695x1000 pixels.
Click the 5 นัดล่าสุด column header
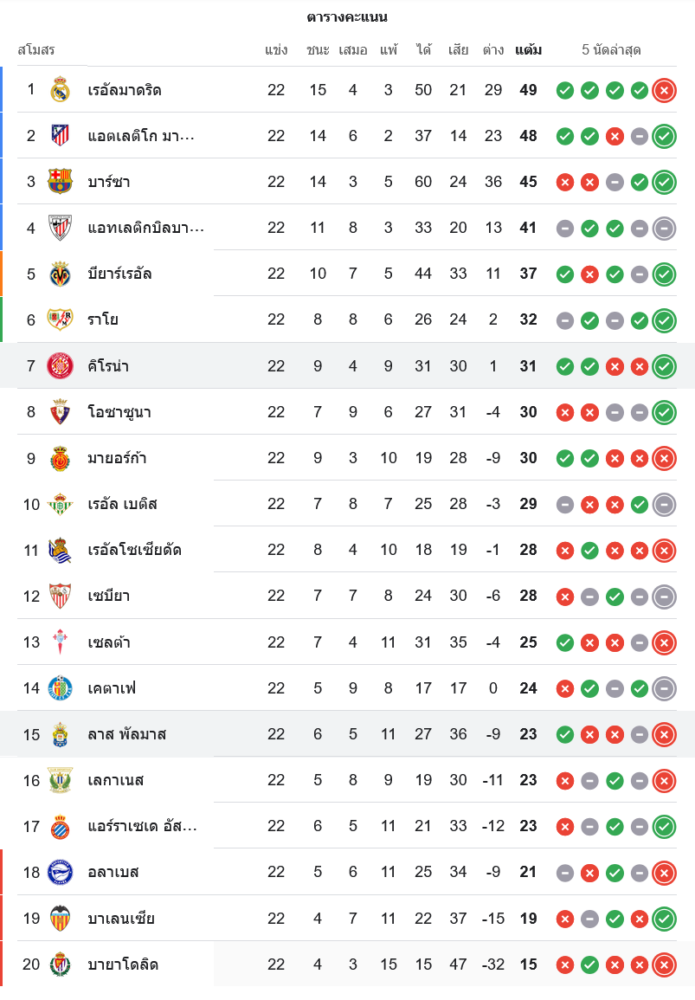(612, 50)
